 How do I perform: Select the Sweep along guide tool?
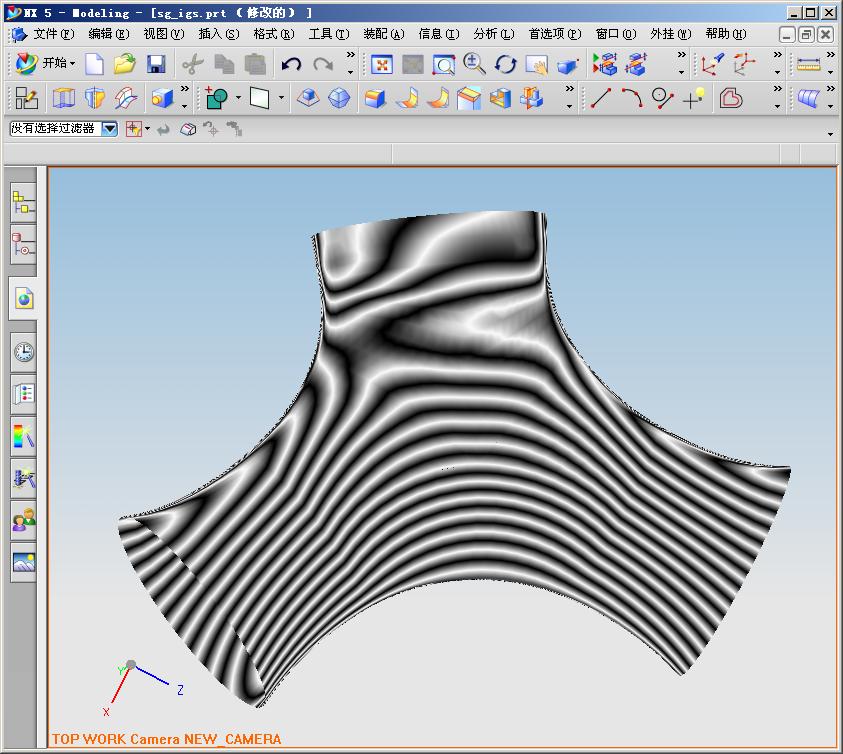tap(126, 98)
